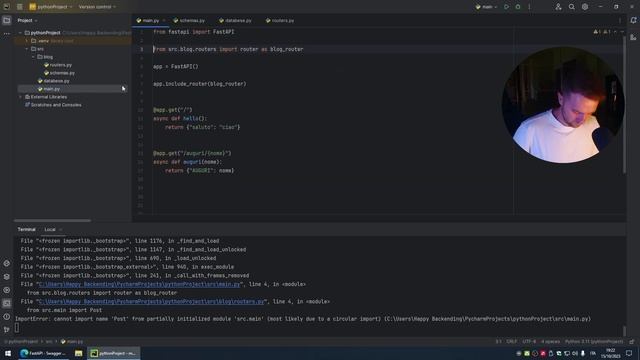
Task: Click CRLF line separator in status bar
Action: click(x=511, y=342)
